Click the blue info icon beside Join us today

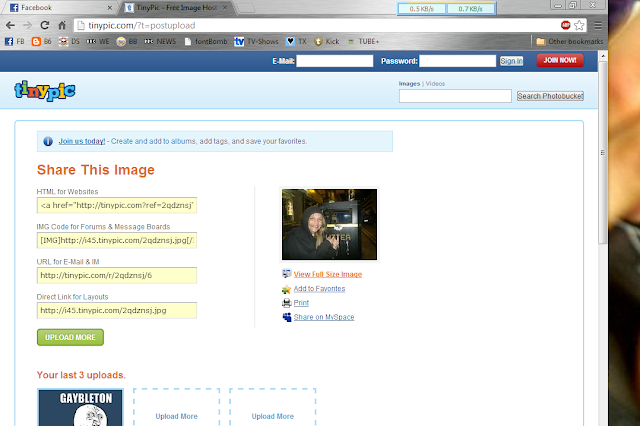(48, 141)
